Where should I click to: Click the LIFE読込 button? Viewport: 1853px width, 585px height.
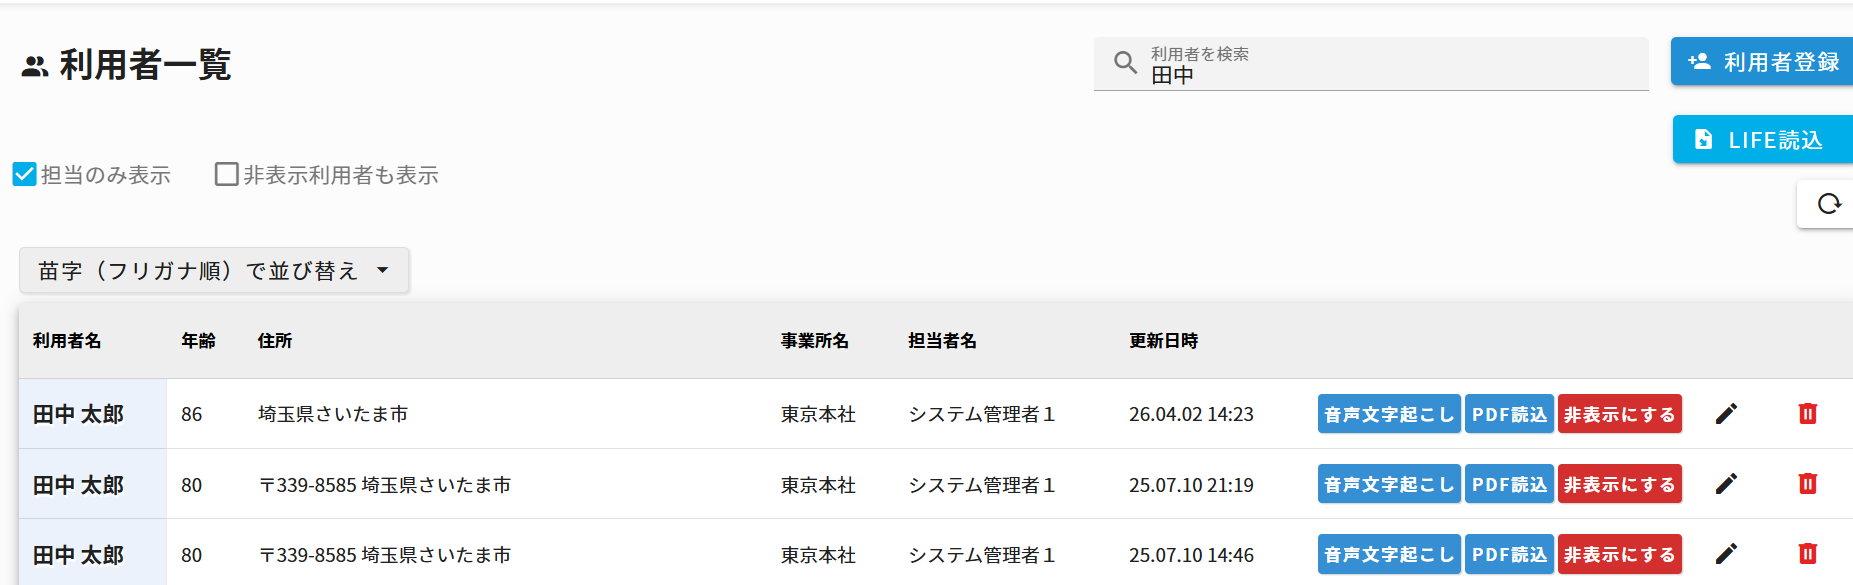pyautogui.click(x=1762, y=140)
